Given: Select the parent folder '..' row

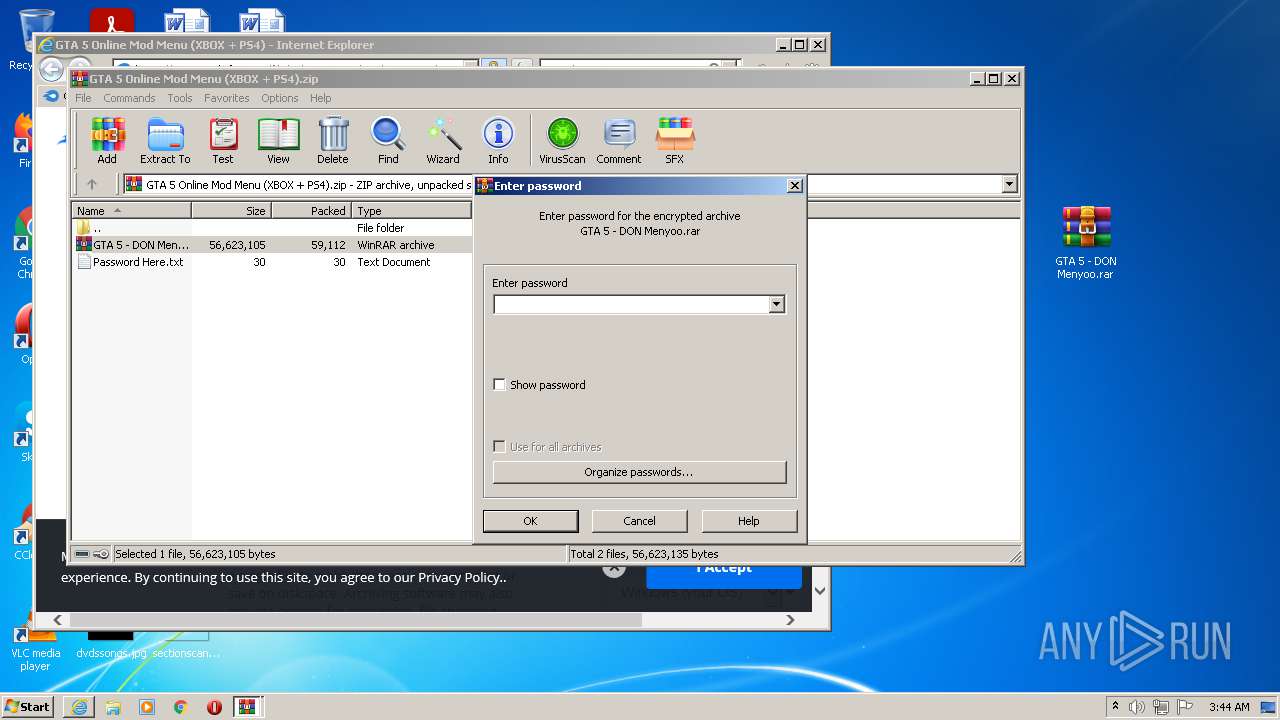Looking at the screenshot, I should [x=272, y=228].
